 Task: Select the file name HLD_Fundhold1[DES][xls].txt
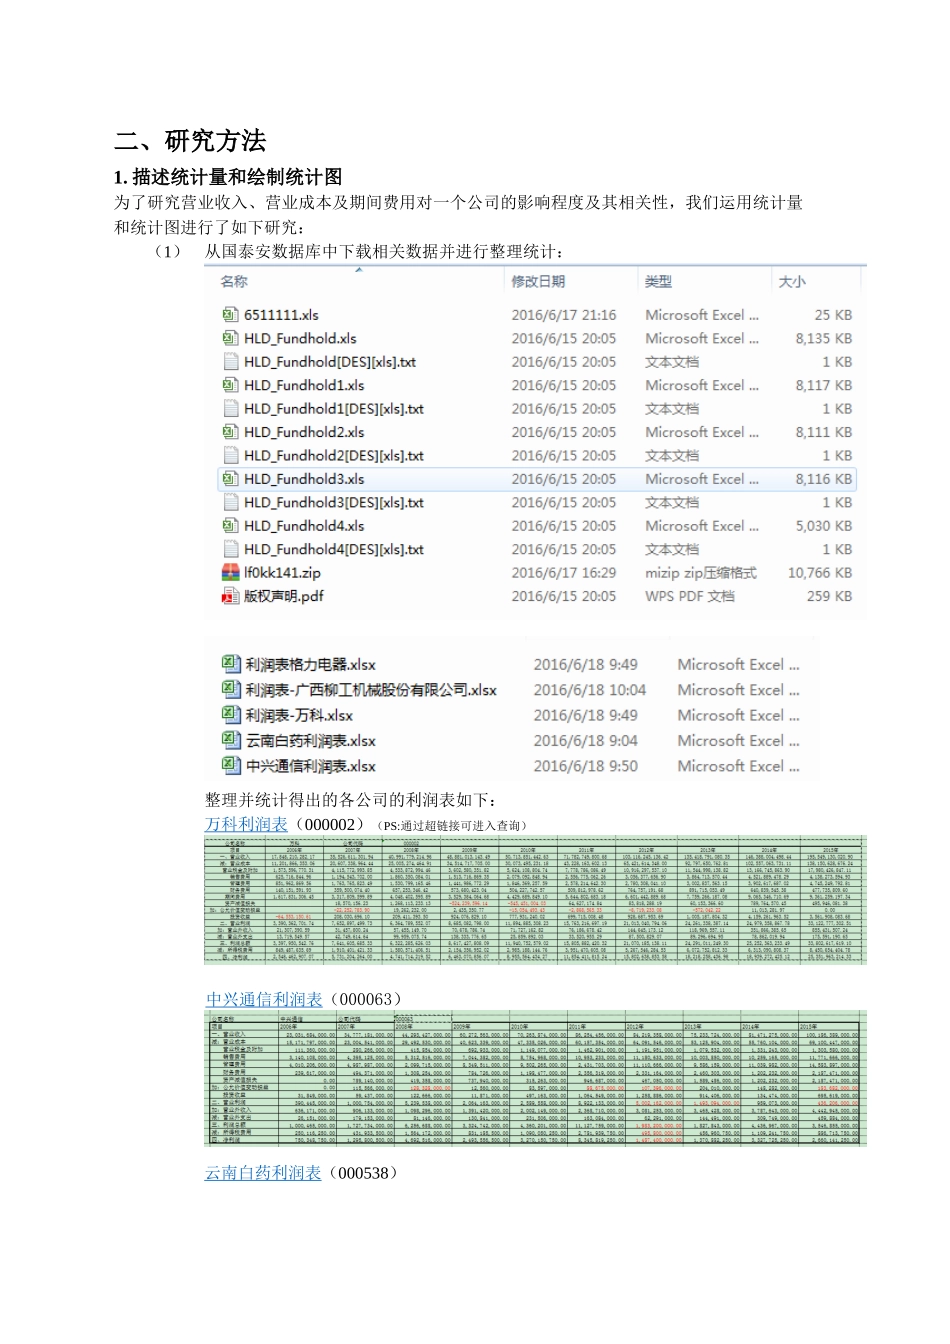click(x=334, y=409)
